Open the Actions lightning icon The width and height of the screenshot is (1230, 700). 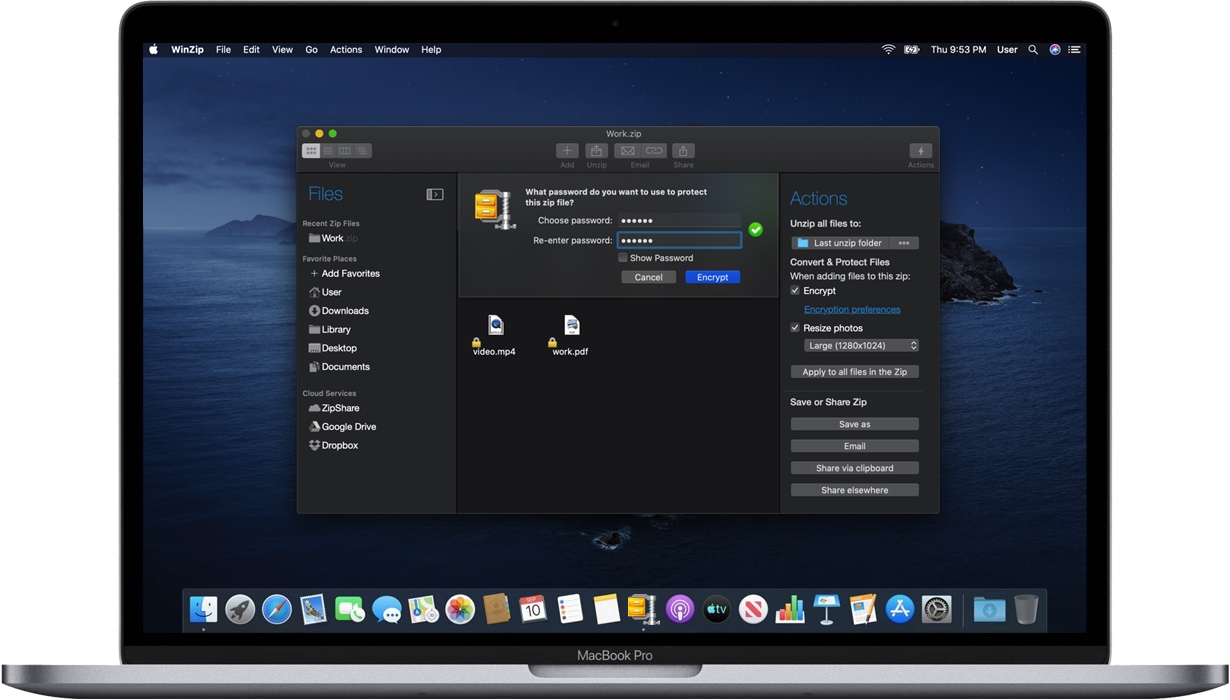point(921,151)
